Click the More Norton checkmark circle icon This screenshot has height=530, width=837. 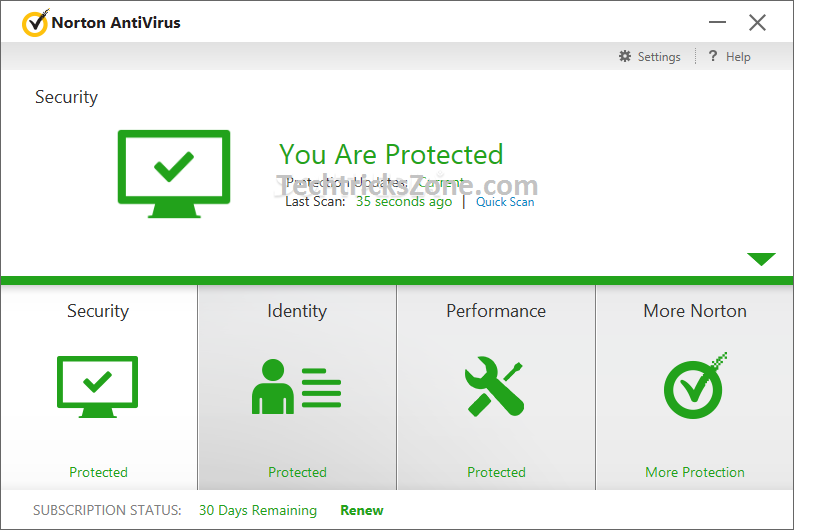pyautogui.click(x=695, y=385)
